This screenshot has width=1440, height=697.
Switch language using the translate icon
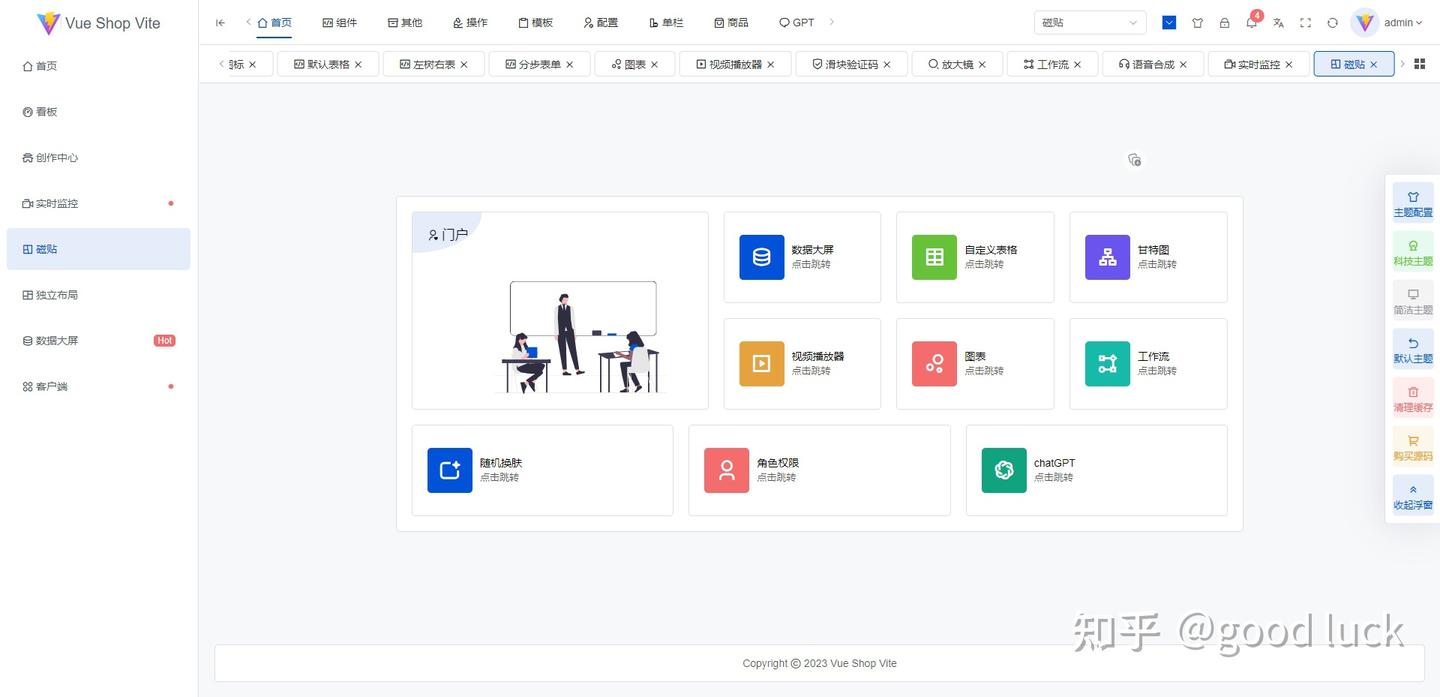(x=1279, y=21)
